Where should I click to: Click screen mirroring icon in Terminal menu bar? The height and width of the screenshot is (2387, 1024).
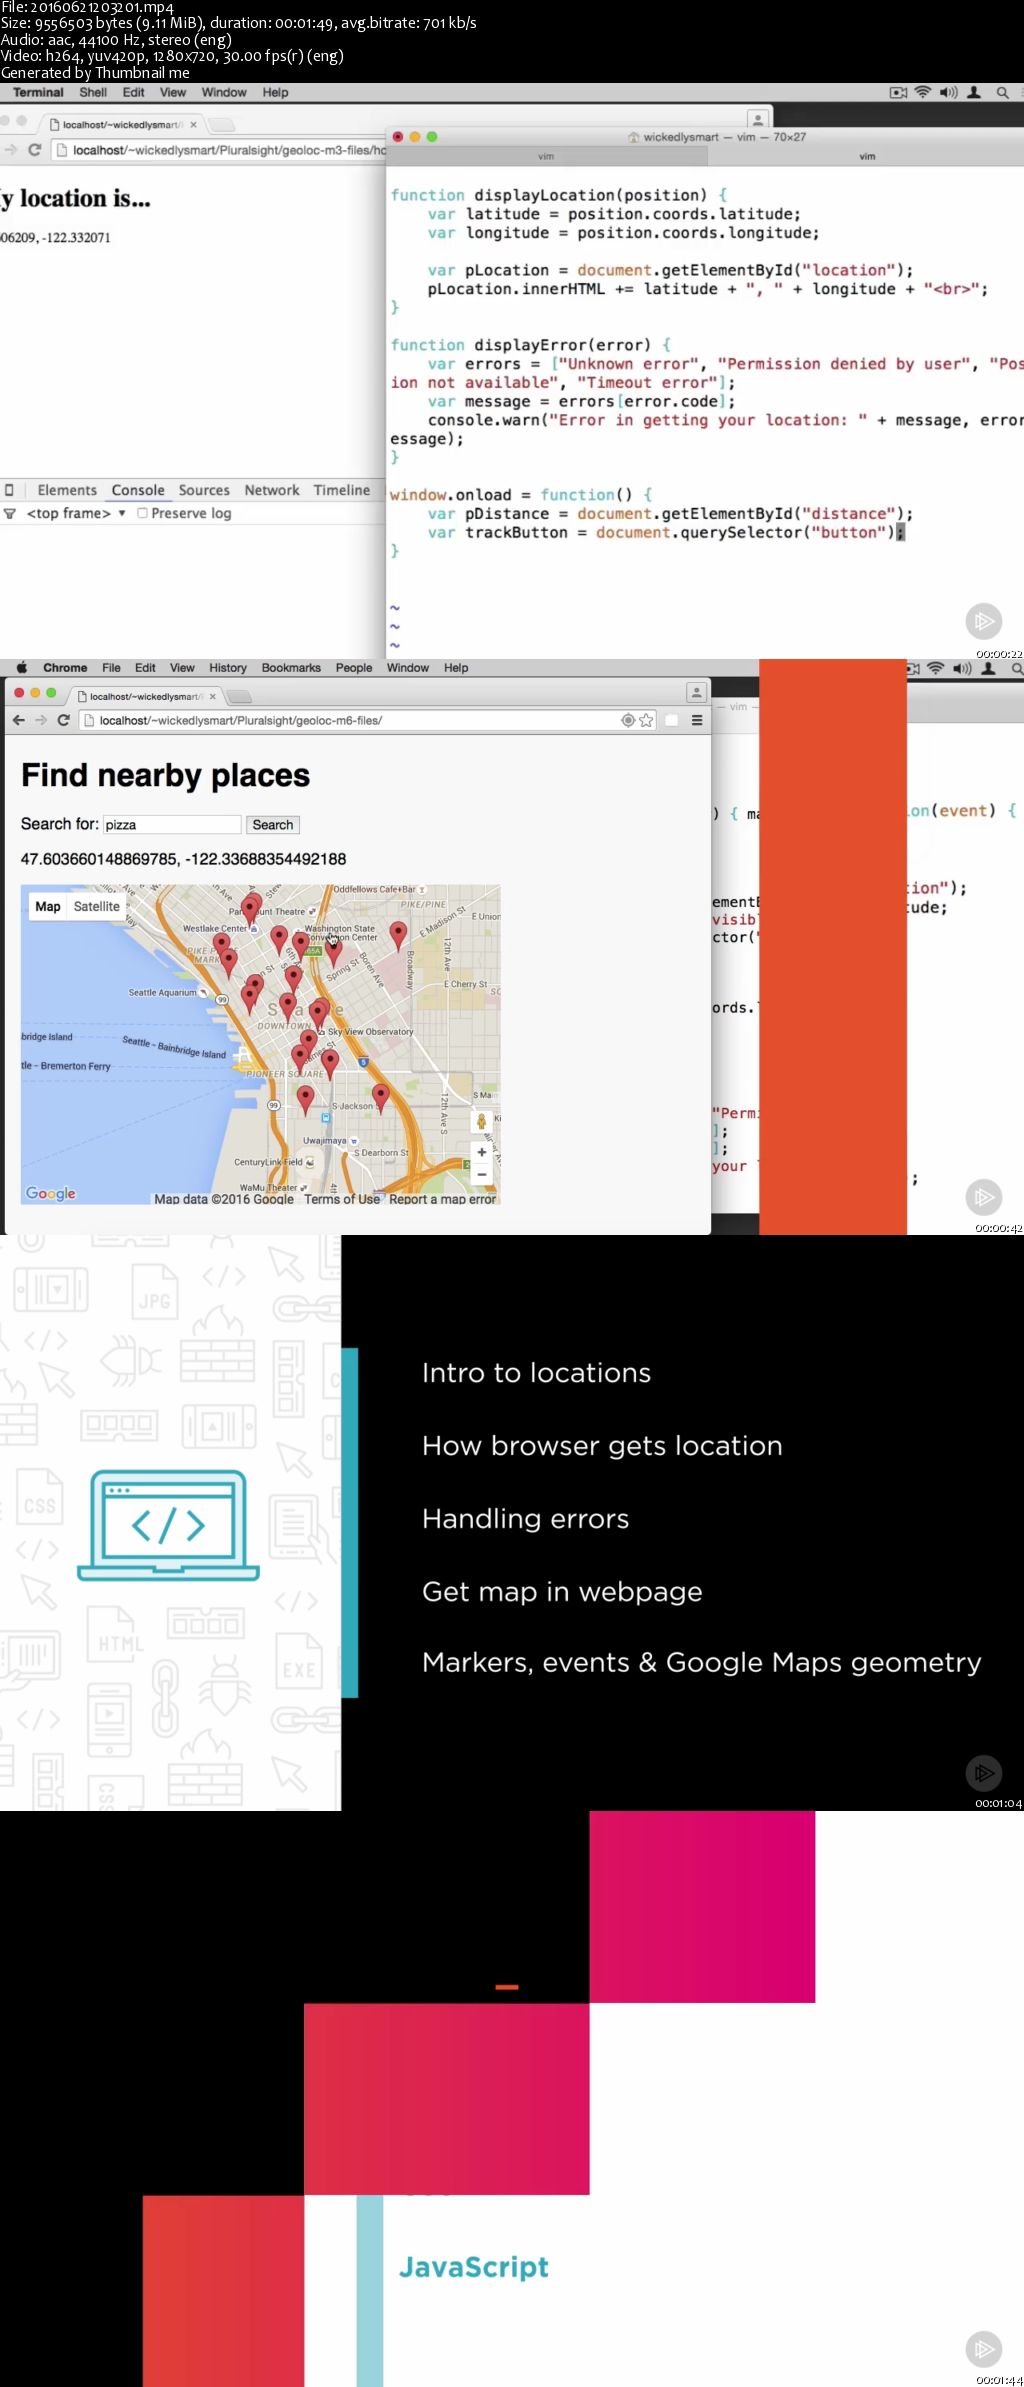pos(898,93)
